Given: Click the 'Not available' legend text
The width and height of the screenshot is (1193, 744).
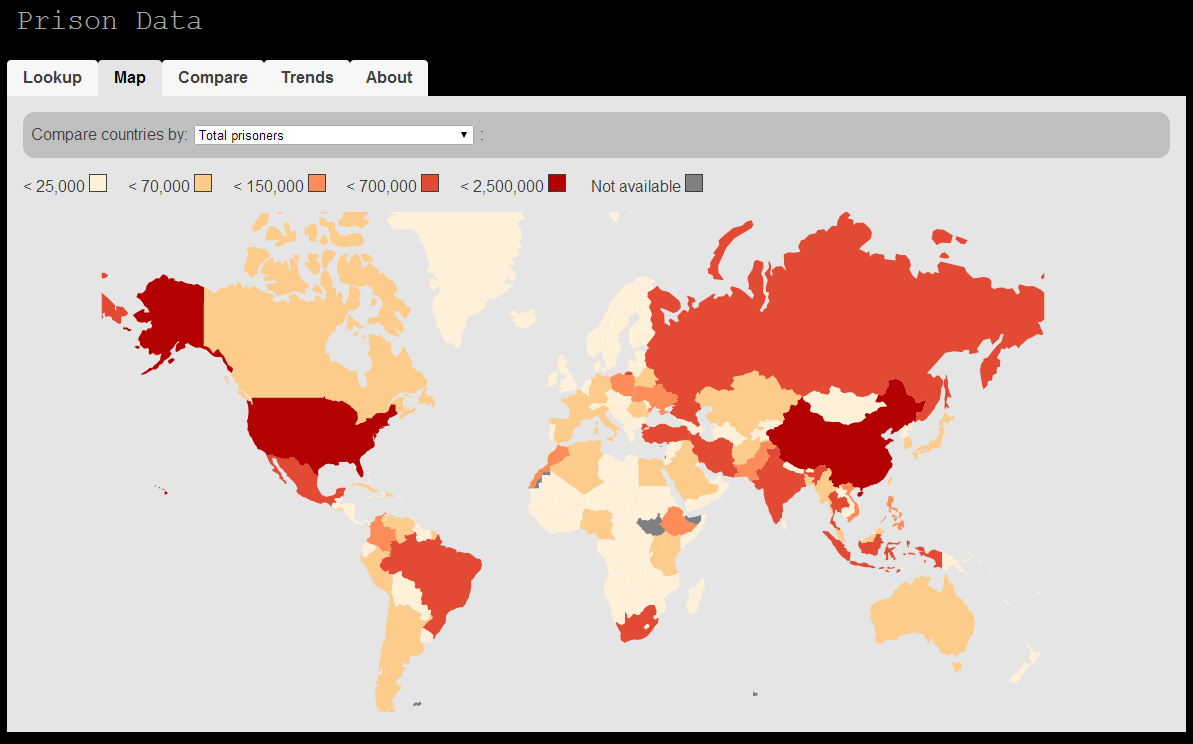Looking at the screenshot, I should click(x=635, y=186).
